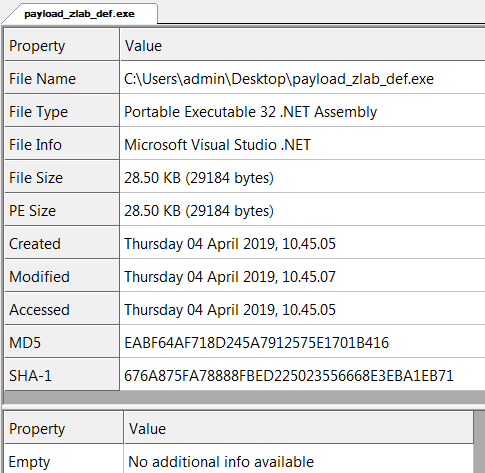Click the Modified timestamp value
Screen dimensions: 485x473
point(230,277)
